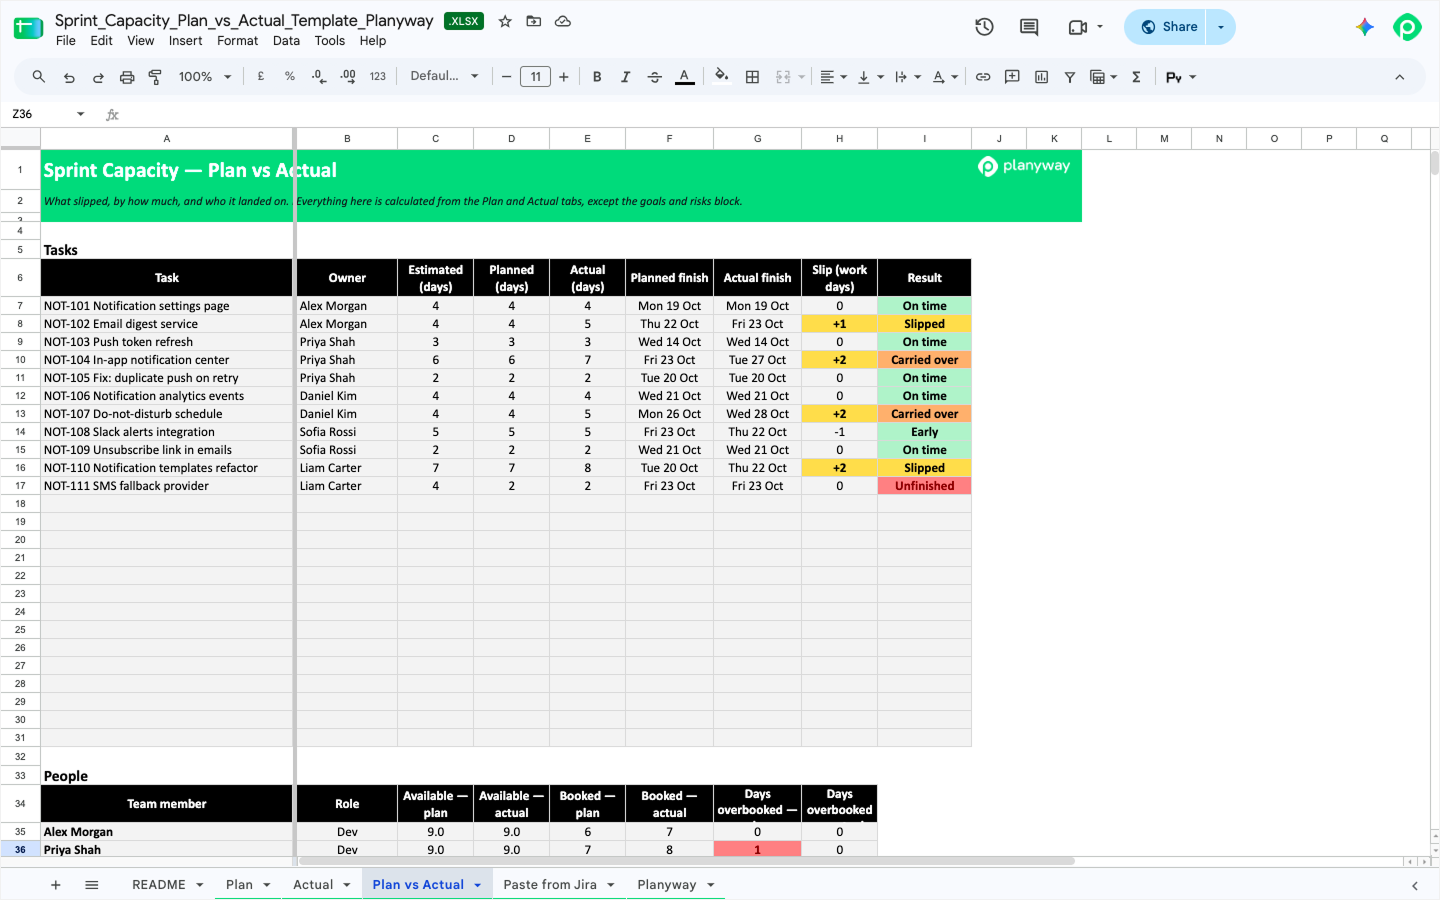Redo the last action

[x=98, y=77]
